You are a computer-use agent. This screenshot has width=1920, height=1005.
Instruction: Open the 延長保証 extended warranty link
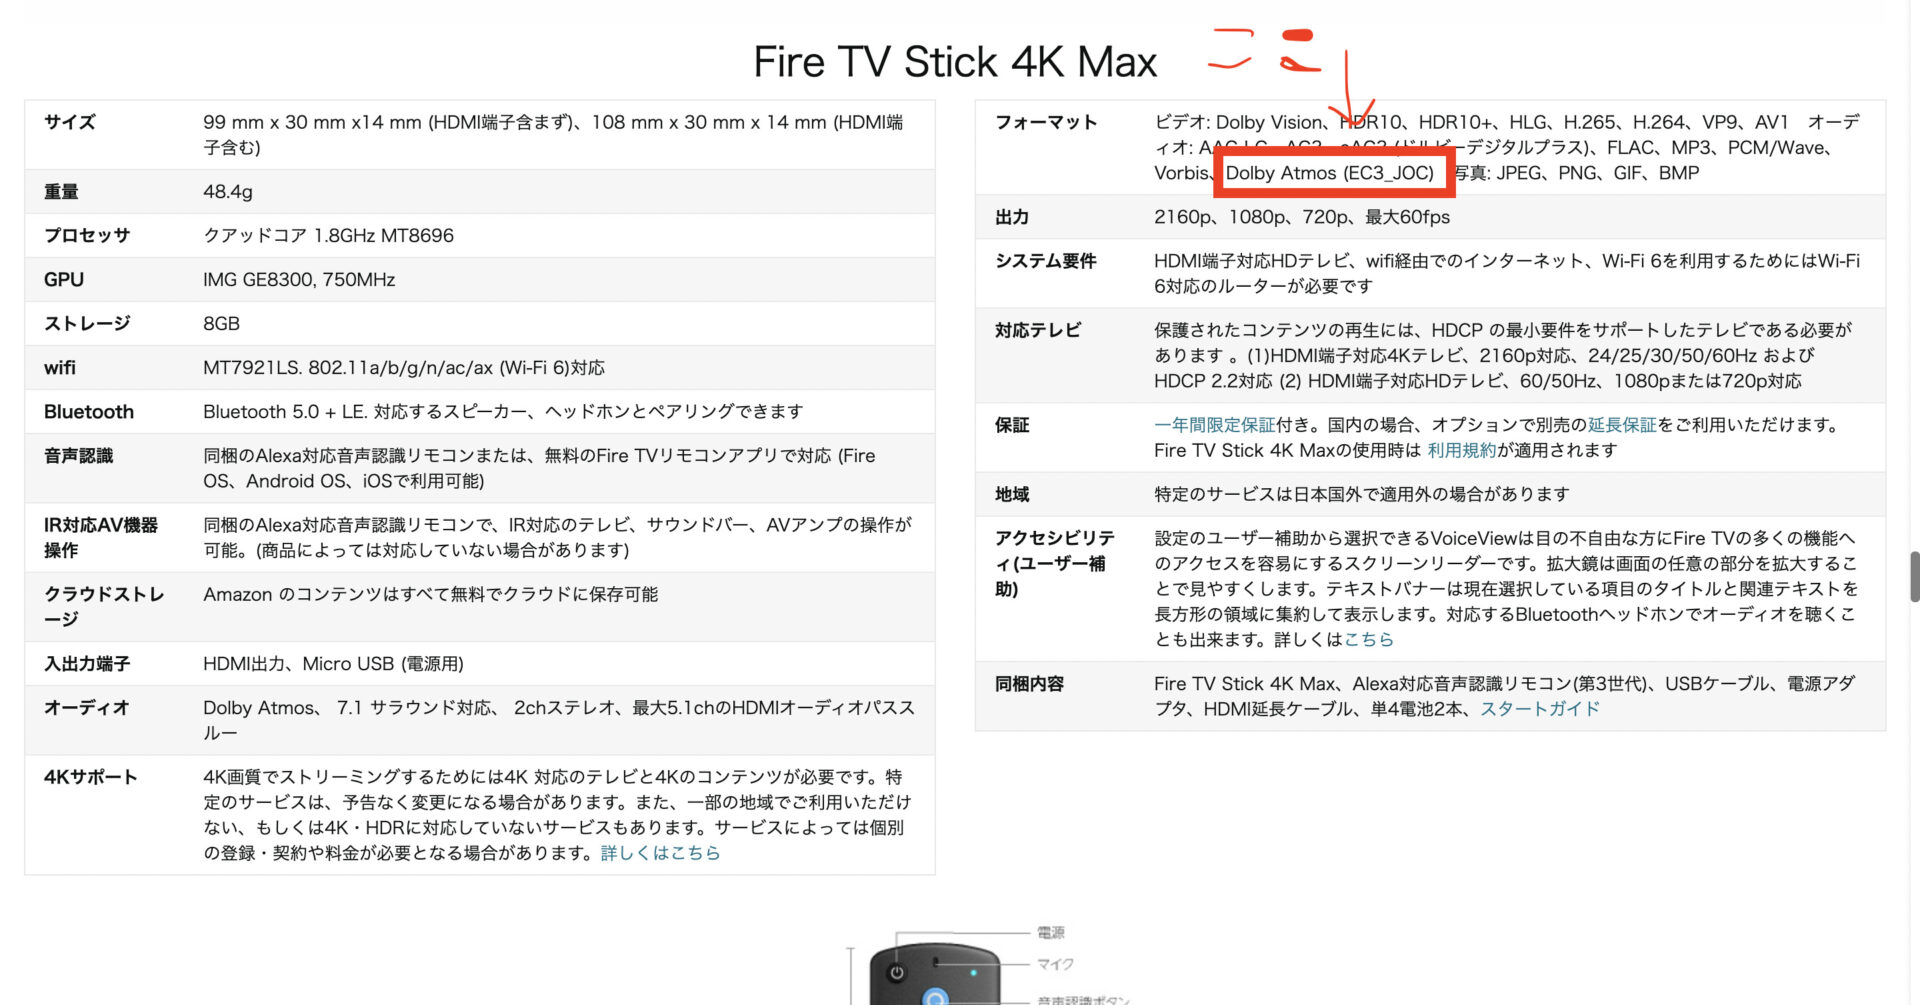pos(1622,425)
